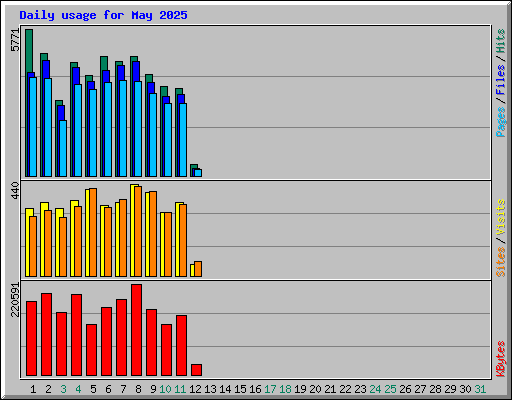
Task: Click green day 17 on the x-axis
Action: 270,389
